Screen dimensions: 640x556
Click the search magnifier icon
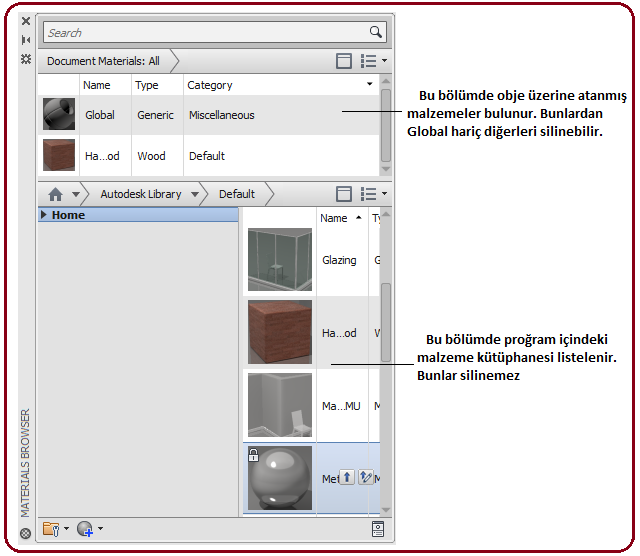tap(376, 32)
